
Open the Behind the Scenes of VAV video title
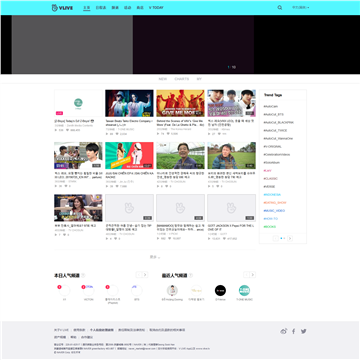[x=180, y=123]
